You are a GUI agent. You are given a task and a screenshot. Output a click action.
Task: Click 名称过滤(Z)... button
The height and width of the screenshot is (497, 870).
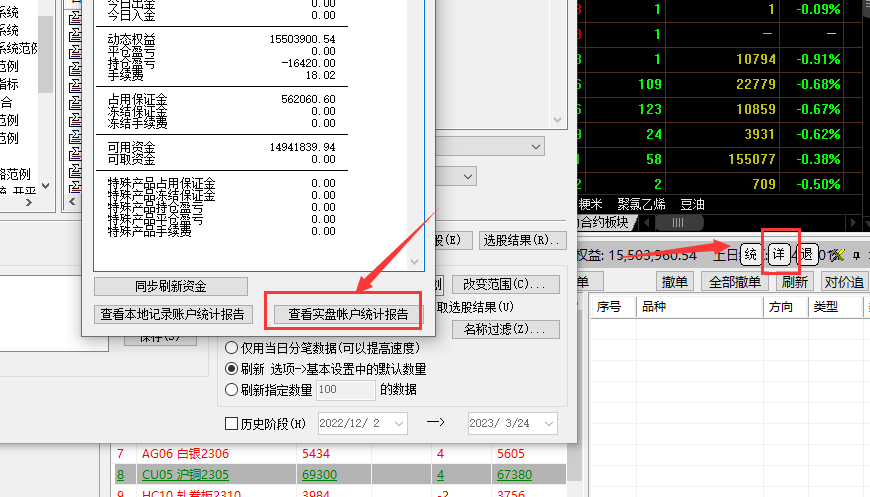pyautogui.click(x=505, y=329)
